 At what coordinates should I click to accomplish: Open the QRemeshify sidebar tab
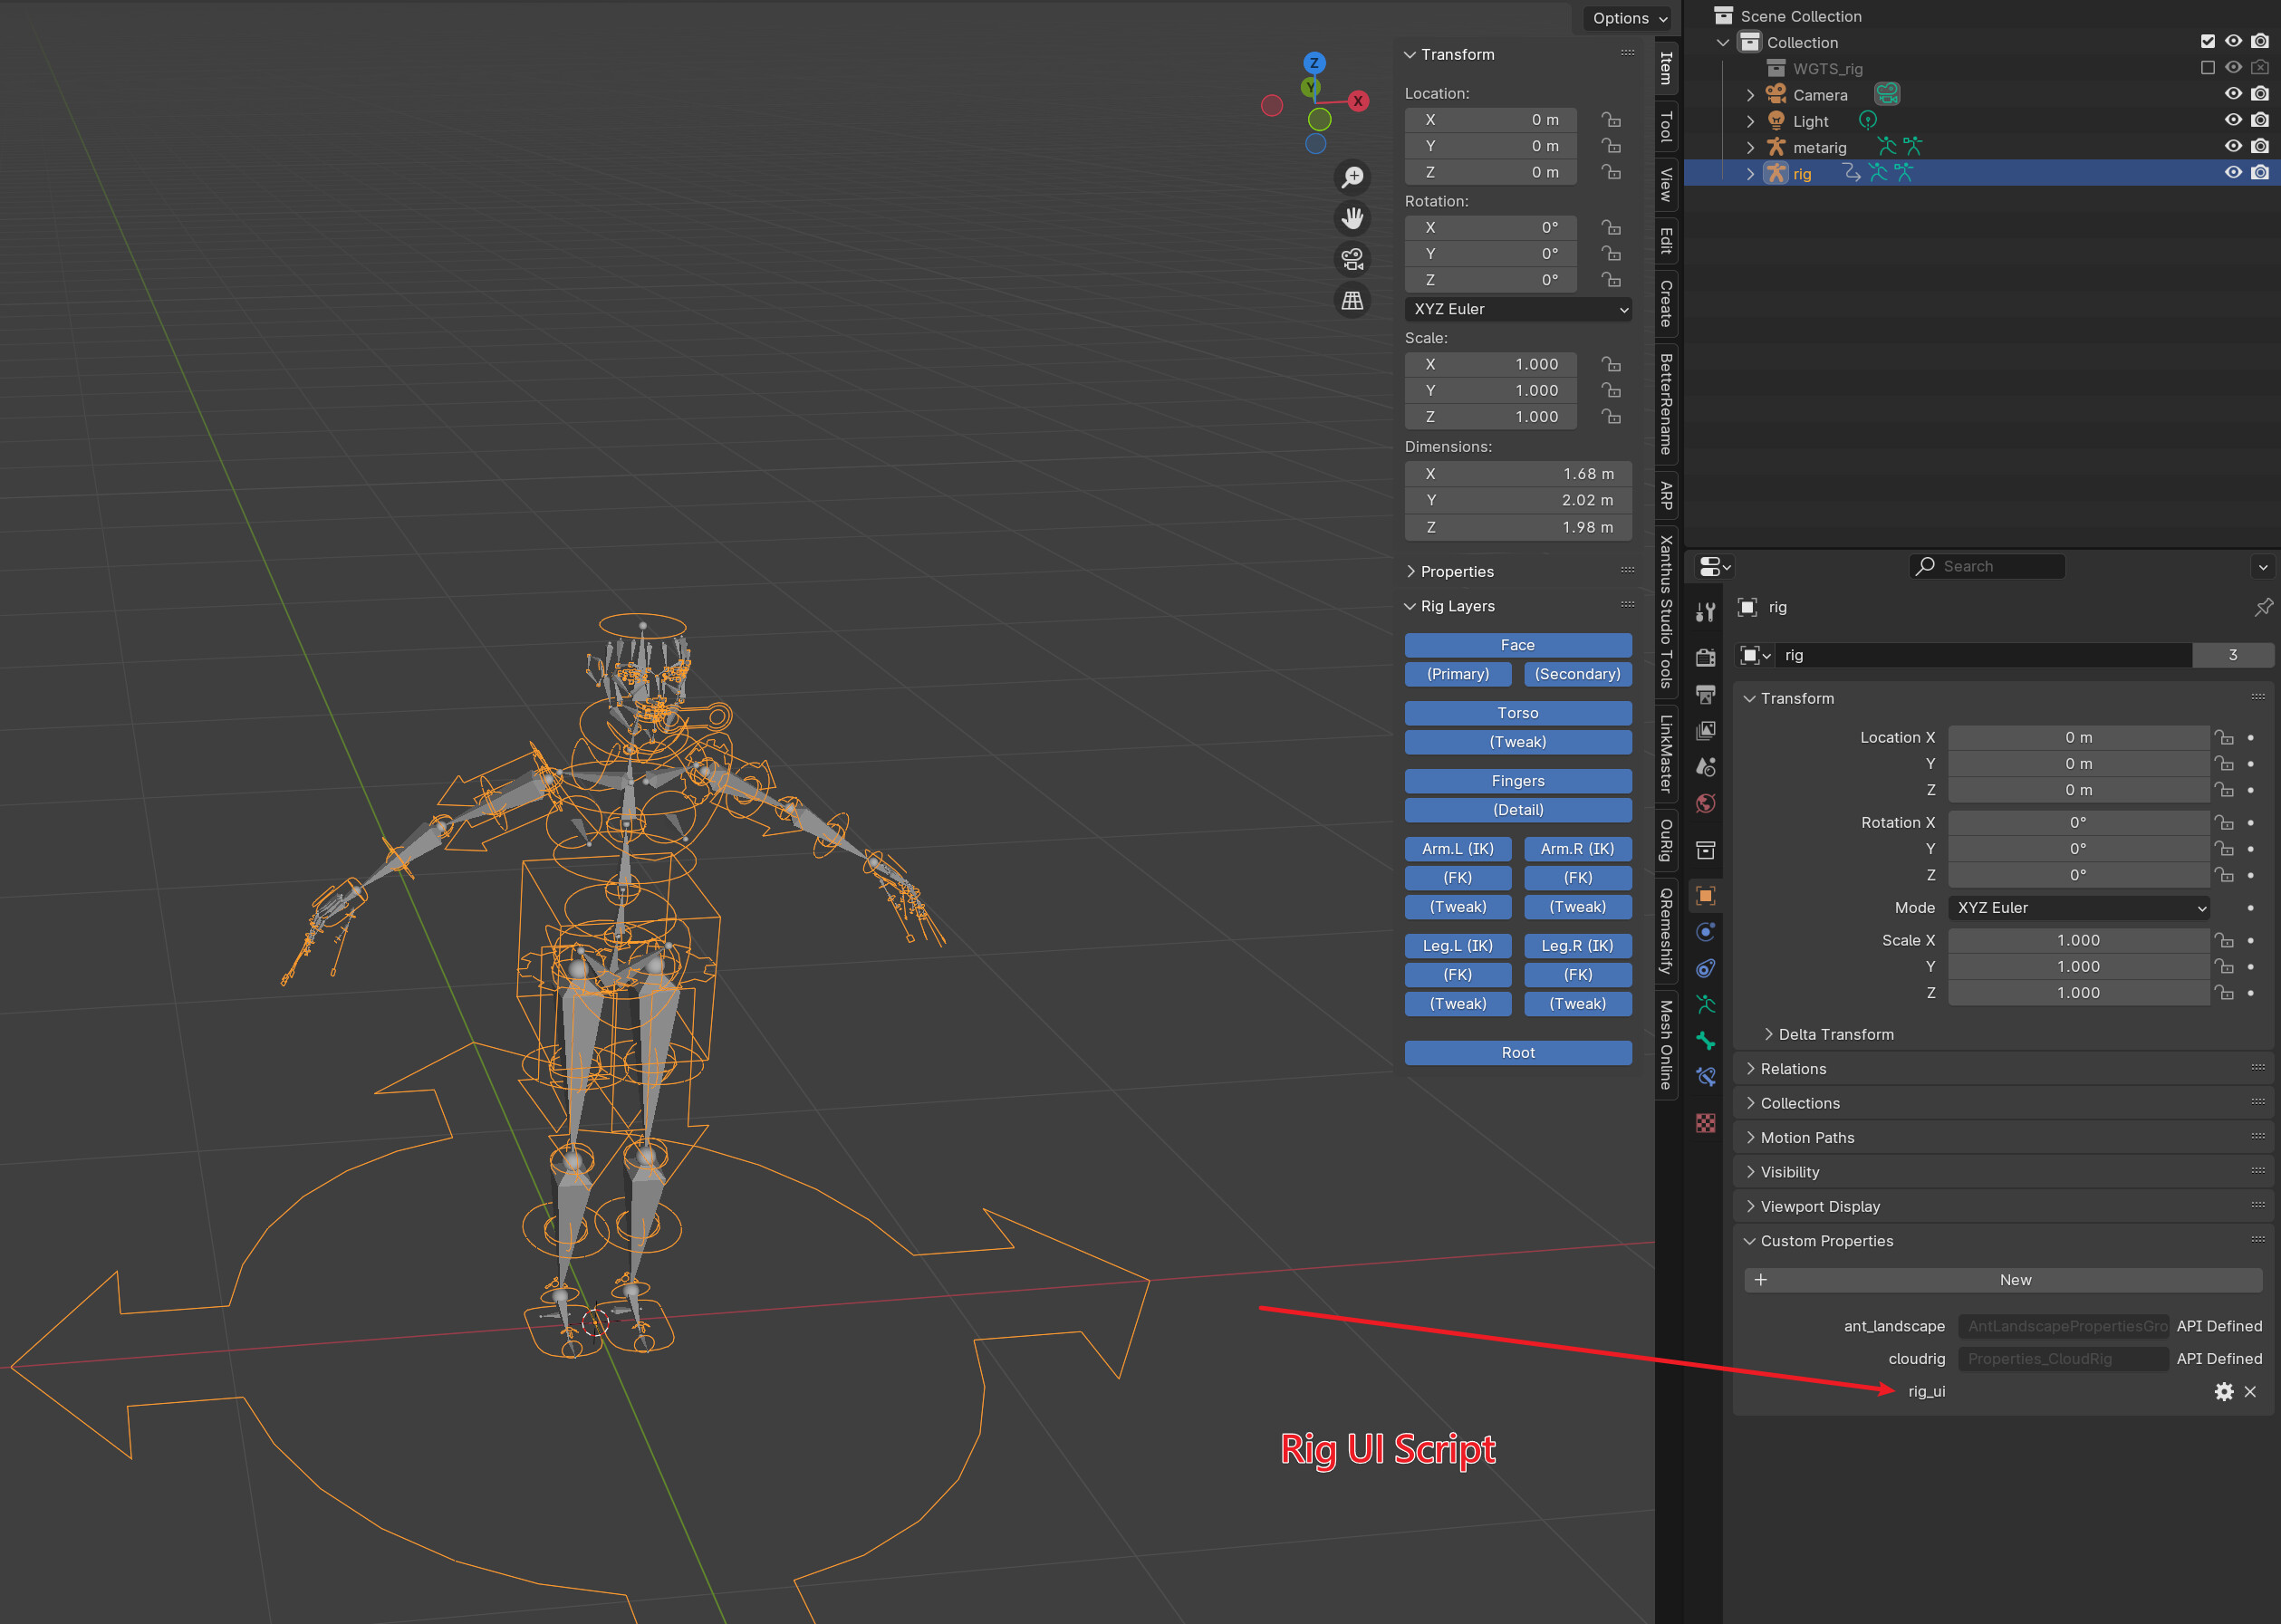[x=1666, y=932]
